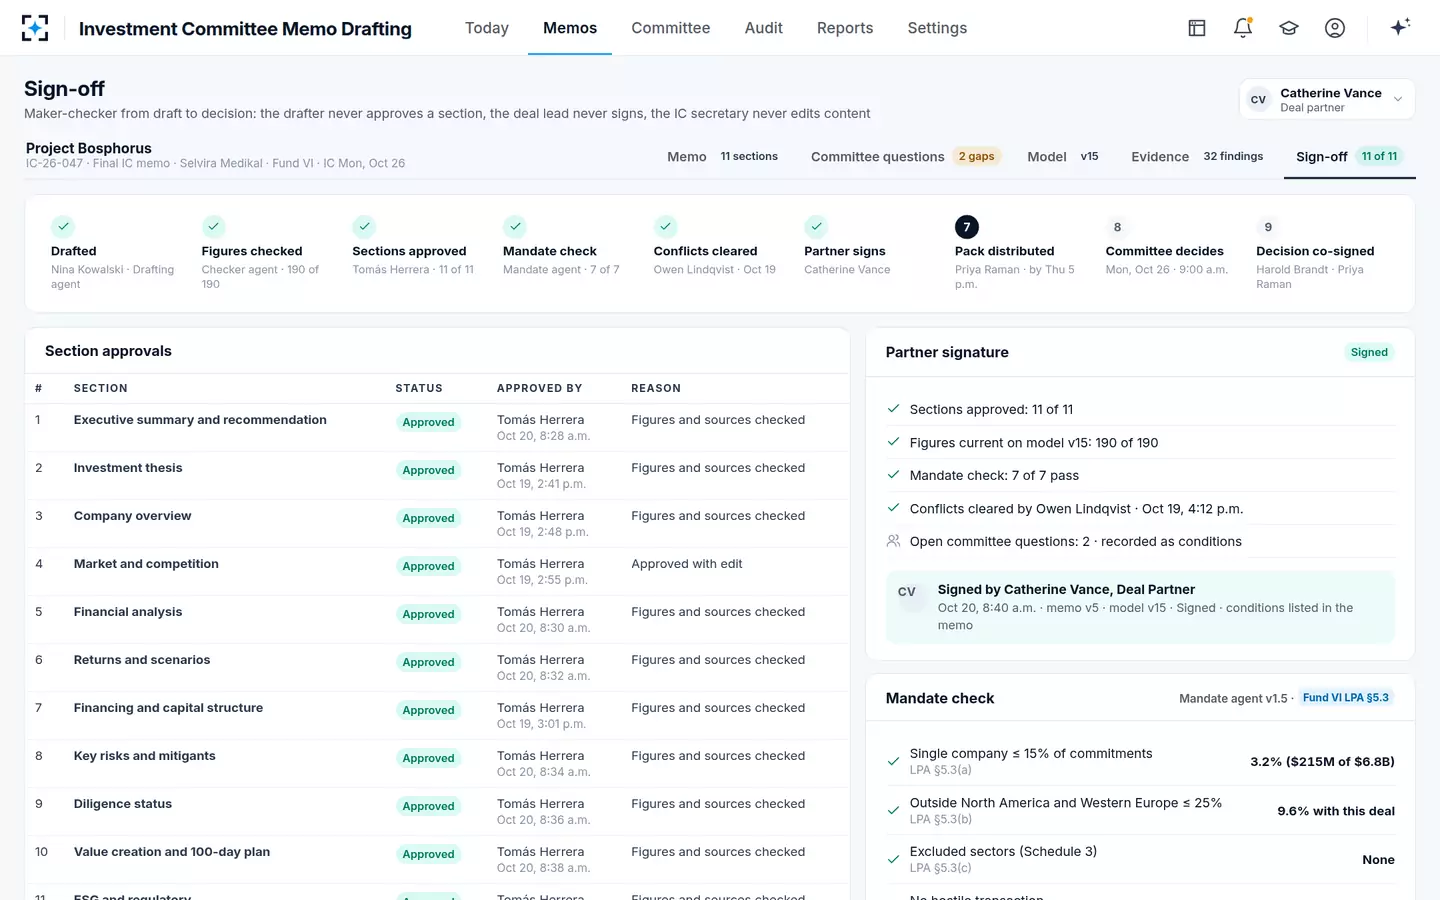The height and width of the screenshot is (900, 1440).
Task: Select the Executive summary and recommendation row
Action: pos(437,428)
